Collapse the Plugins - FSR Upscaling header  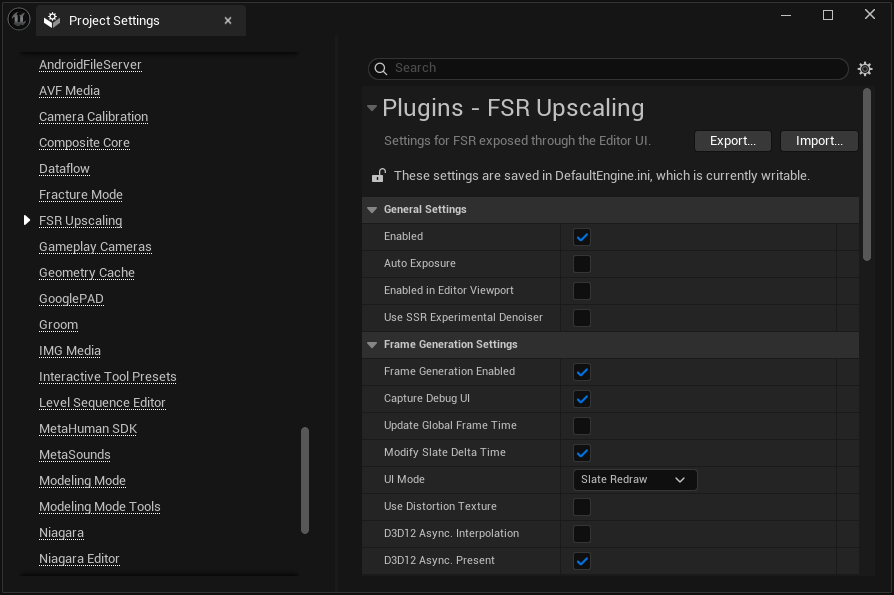click(x=372, y=108)
